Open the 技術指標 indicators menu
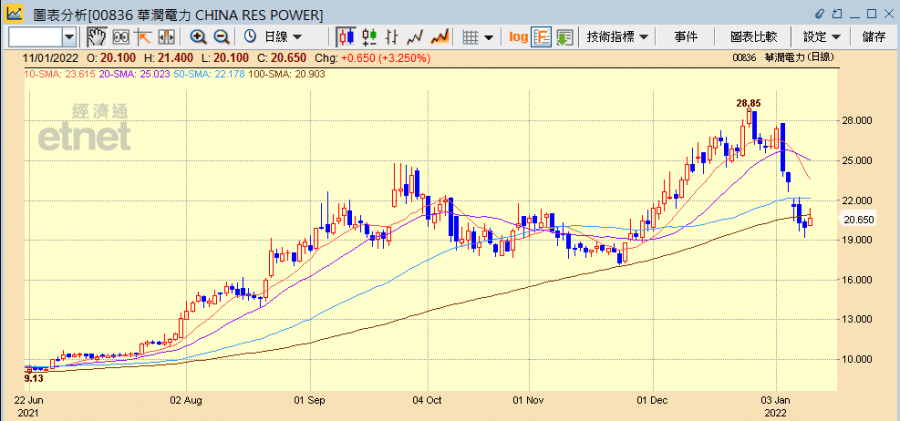Screen dimensions: 900x421 617,37
